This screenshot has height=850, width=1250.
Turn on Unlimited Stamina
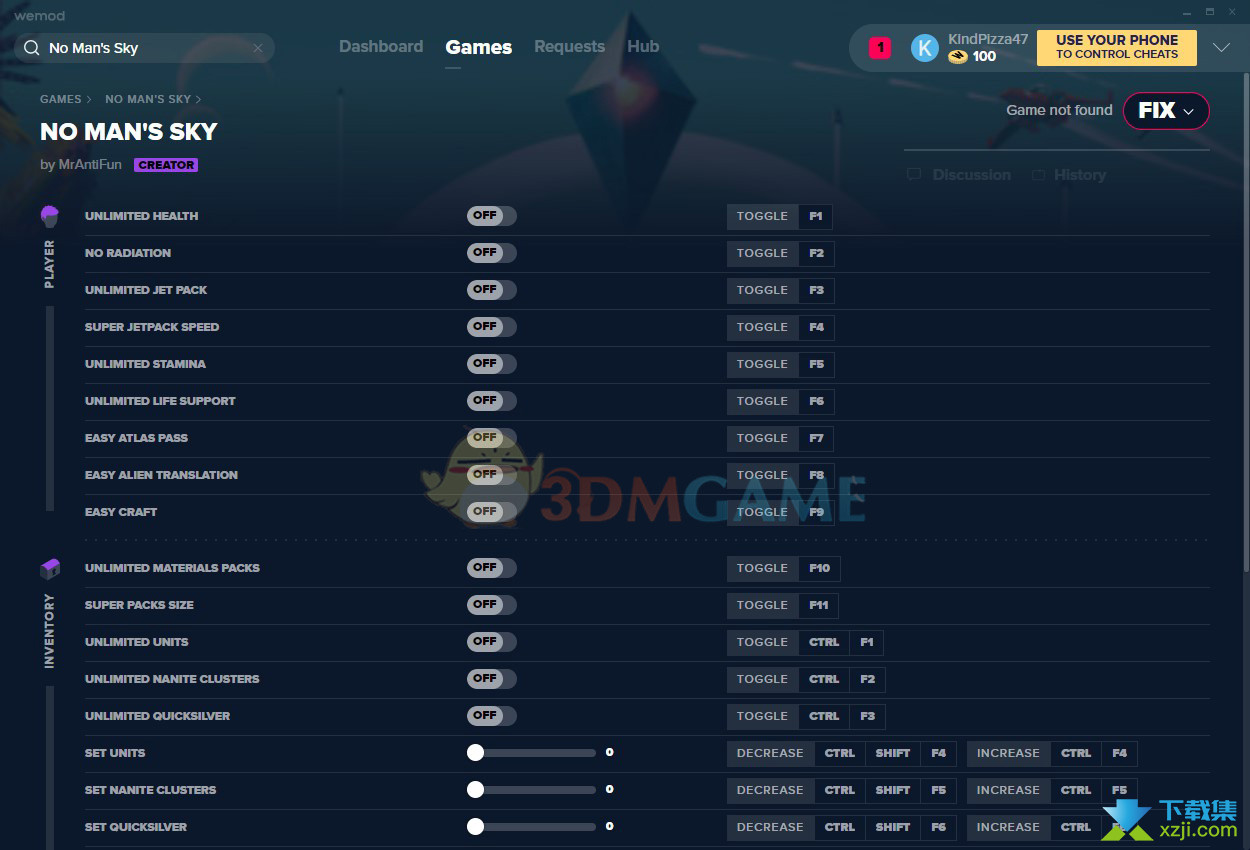coord(492,364)
